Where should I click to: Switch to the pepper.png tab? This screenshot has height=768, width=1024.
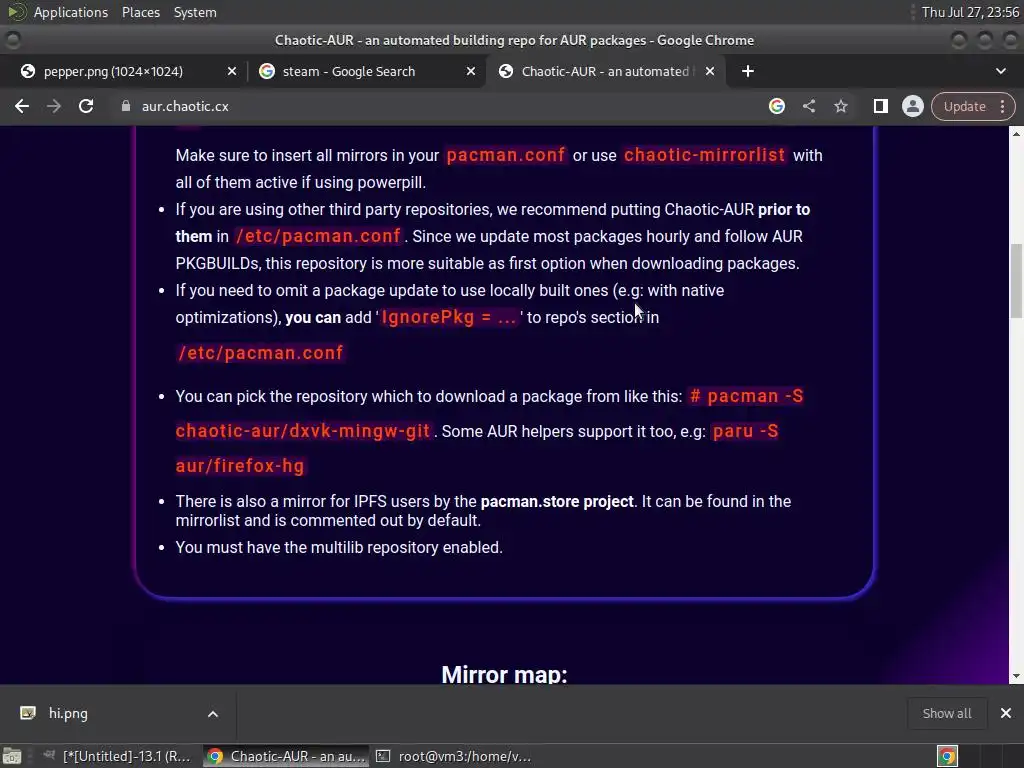pos(113,71)
